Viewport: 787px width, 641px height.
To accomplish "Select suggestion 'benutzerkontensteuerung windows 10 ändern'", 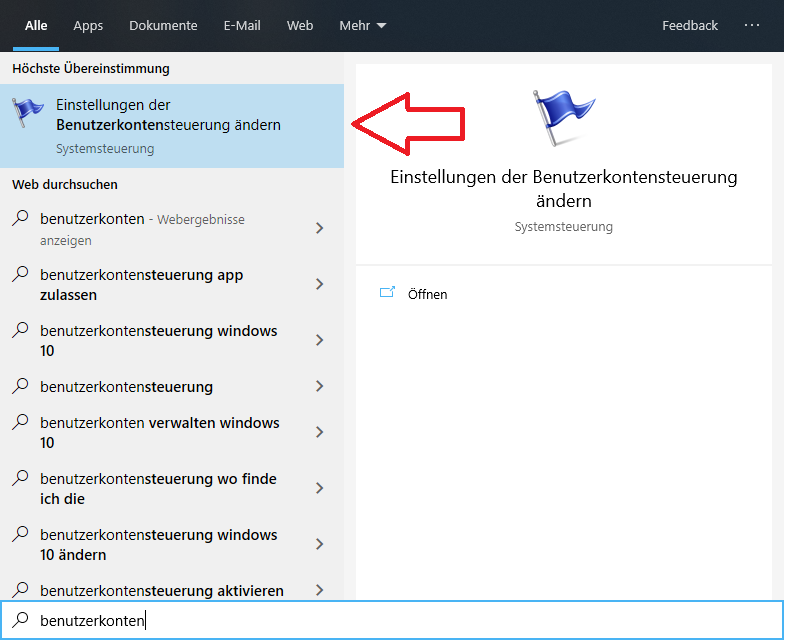I will coord(172,545).
